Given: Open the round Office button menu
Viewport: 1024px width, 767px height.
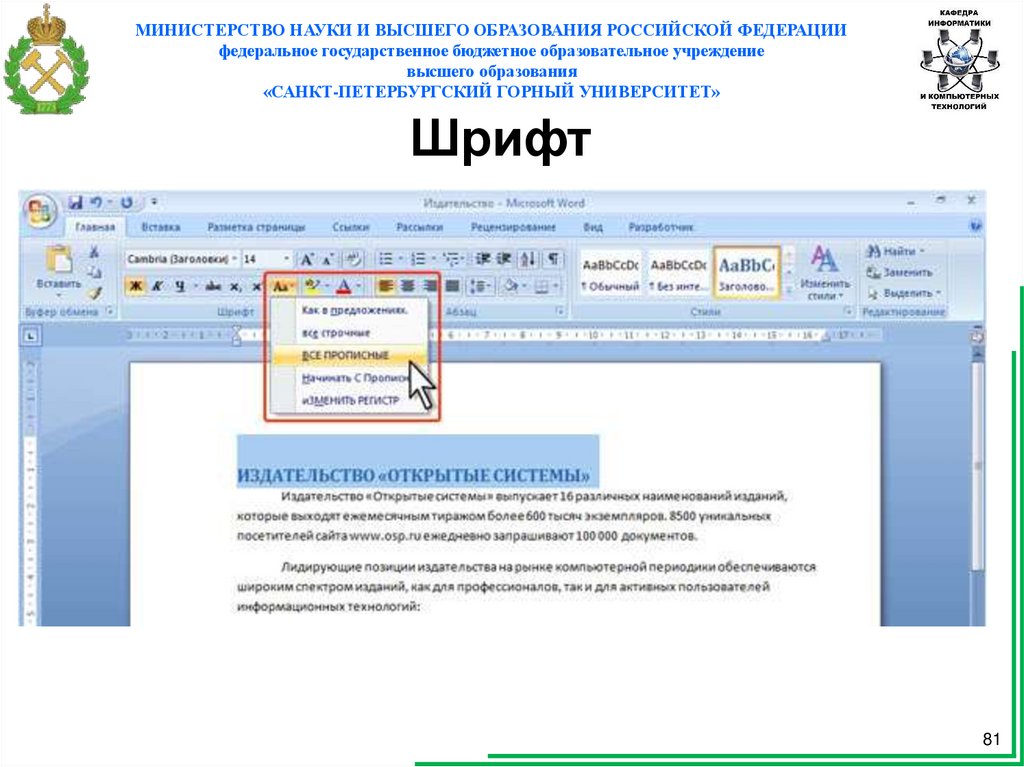Looking at the screenshot, I should pos(40,210).
